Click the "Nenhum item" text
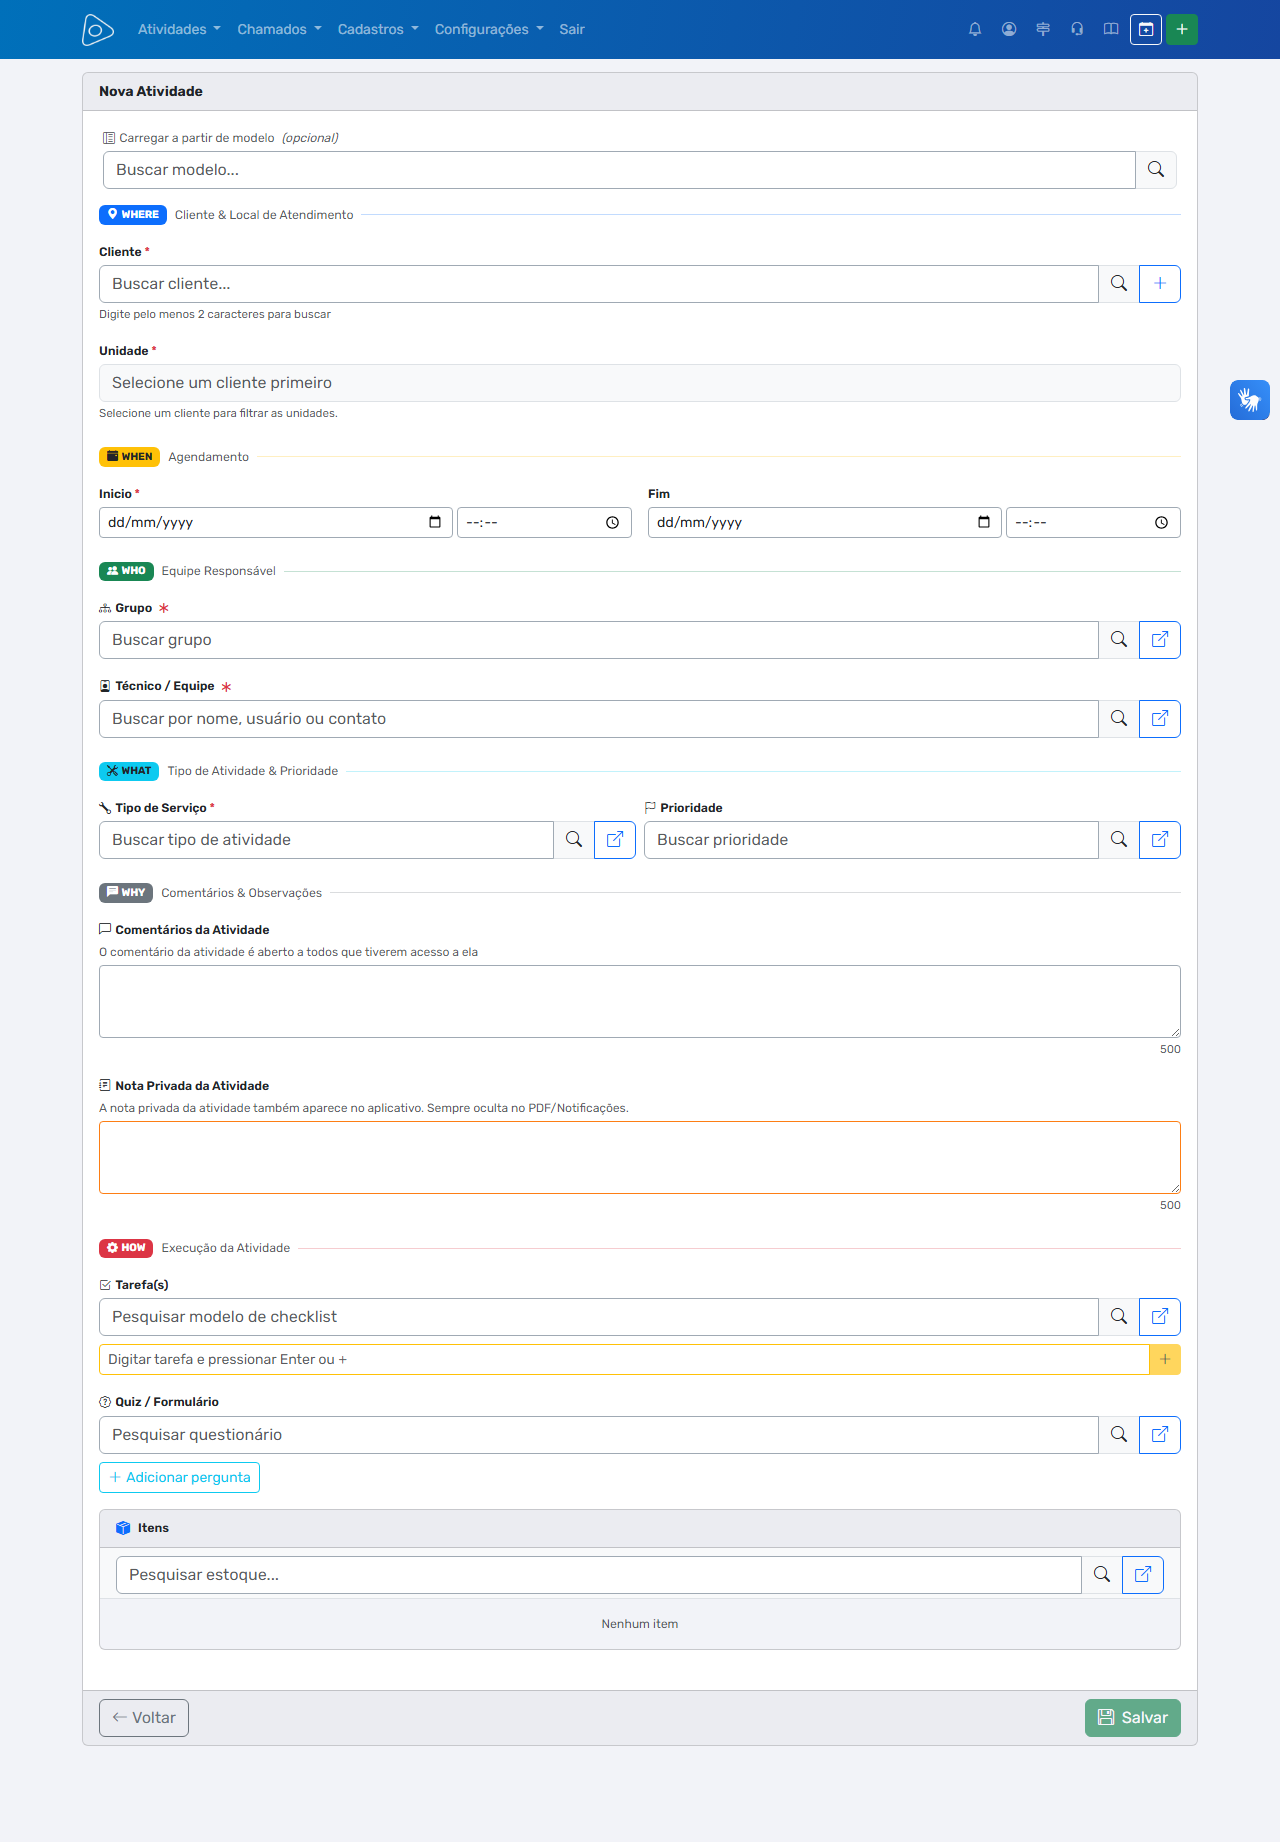Viewport: 1280px width, 1842px height. (640, 1624)
